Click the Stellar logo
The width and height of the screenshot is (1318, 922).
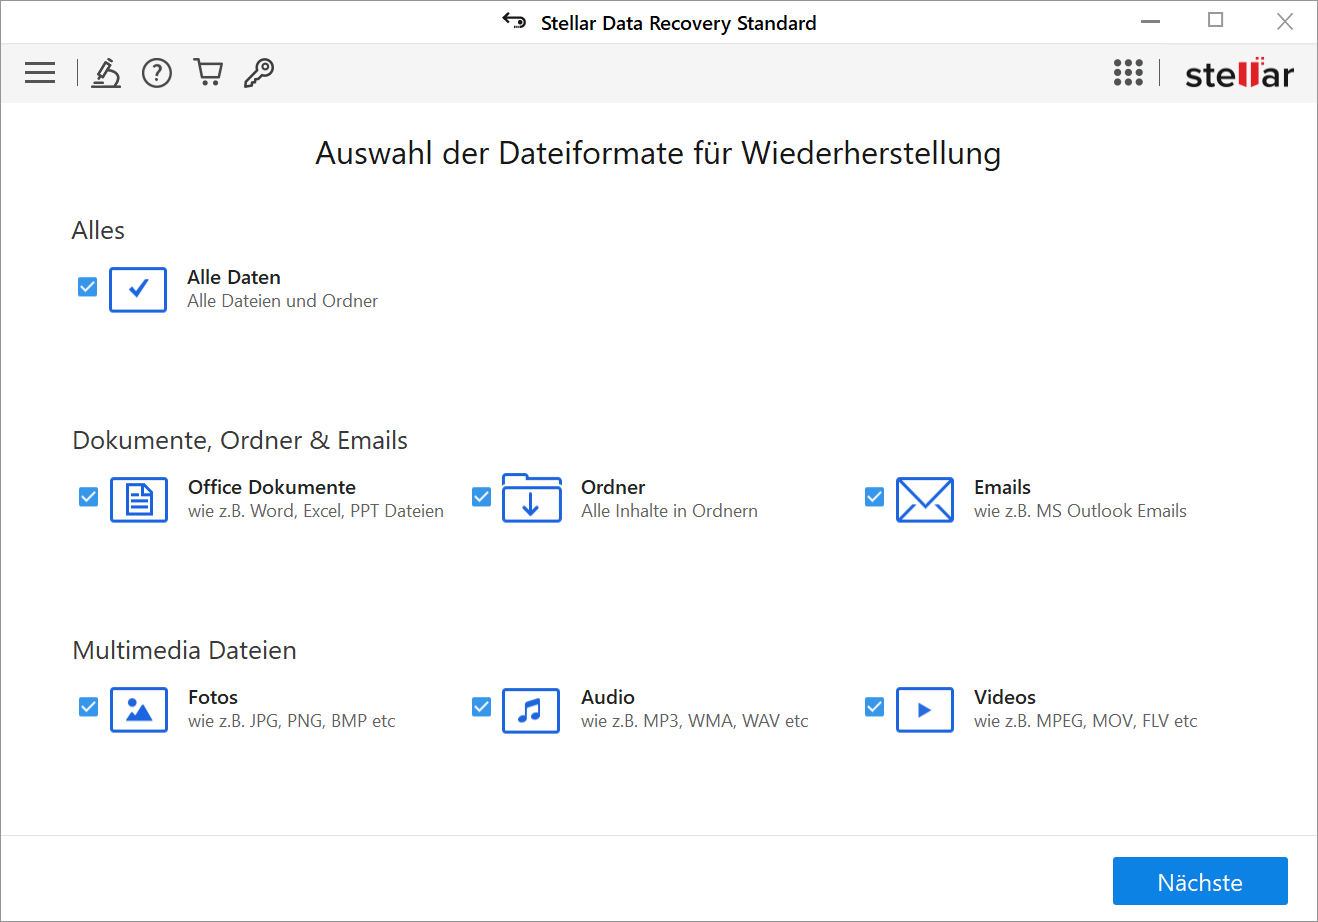tap(1239, 74)
